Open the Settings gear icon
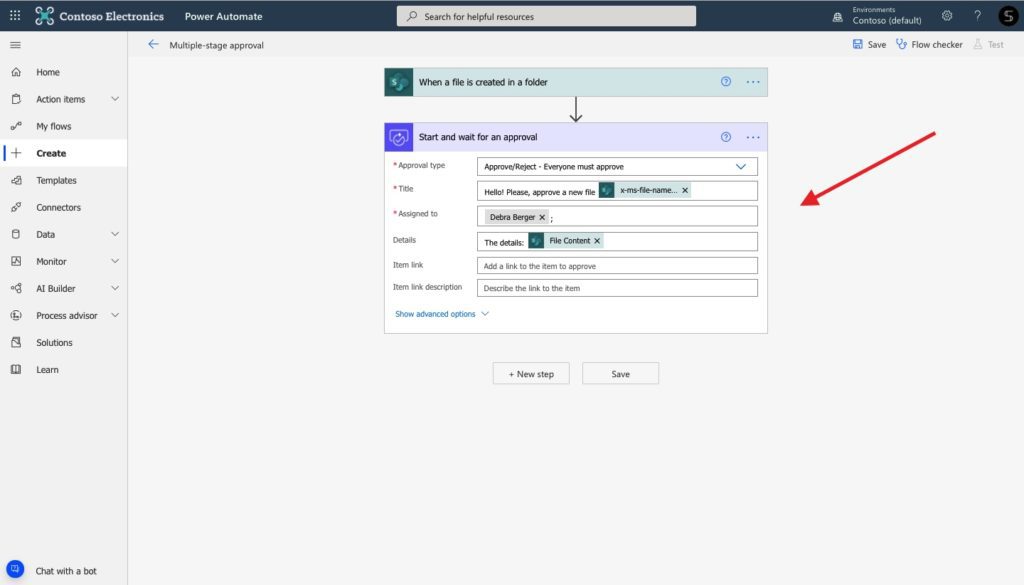Image resolution: width=1024 pixels, height=585 pixels. (x=947, y=16)
